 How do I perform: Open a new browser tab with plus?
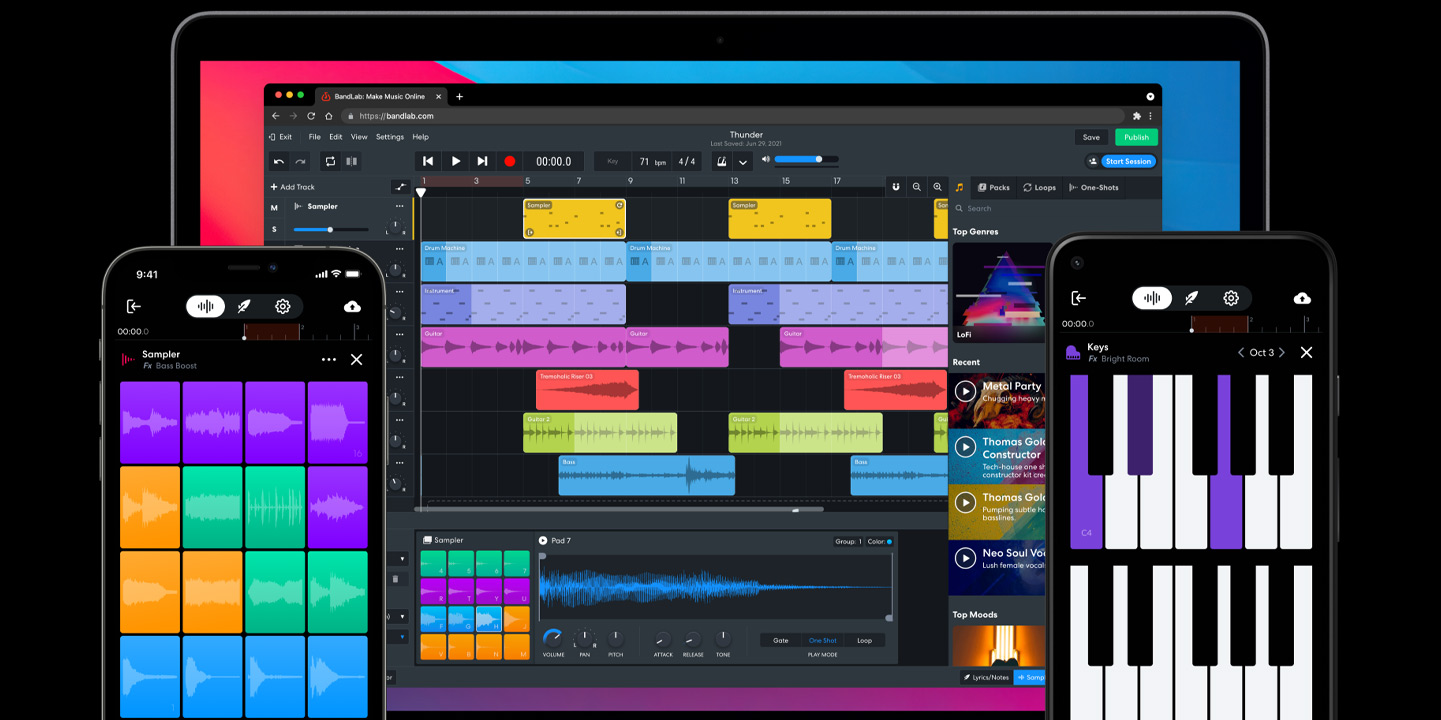click(459, 96)
